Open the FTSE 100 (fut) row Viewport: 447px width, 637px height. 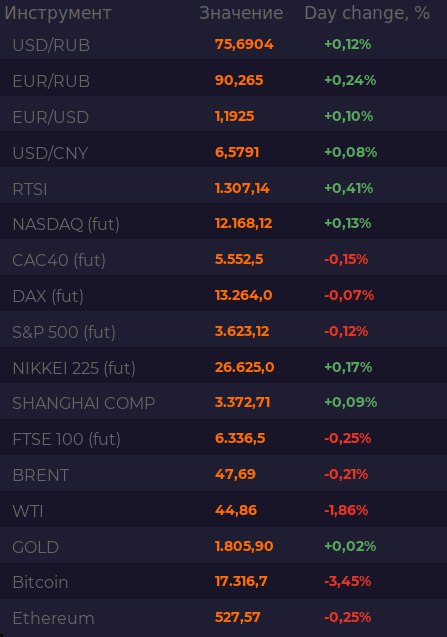[224, 439]
